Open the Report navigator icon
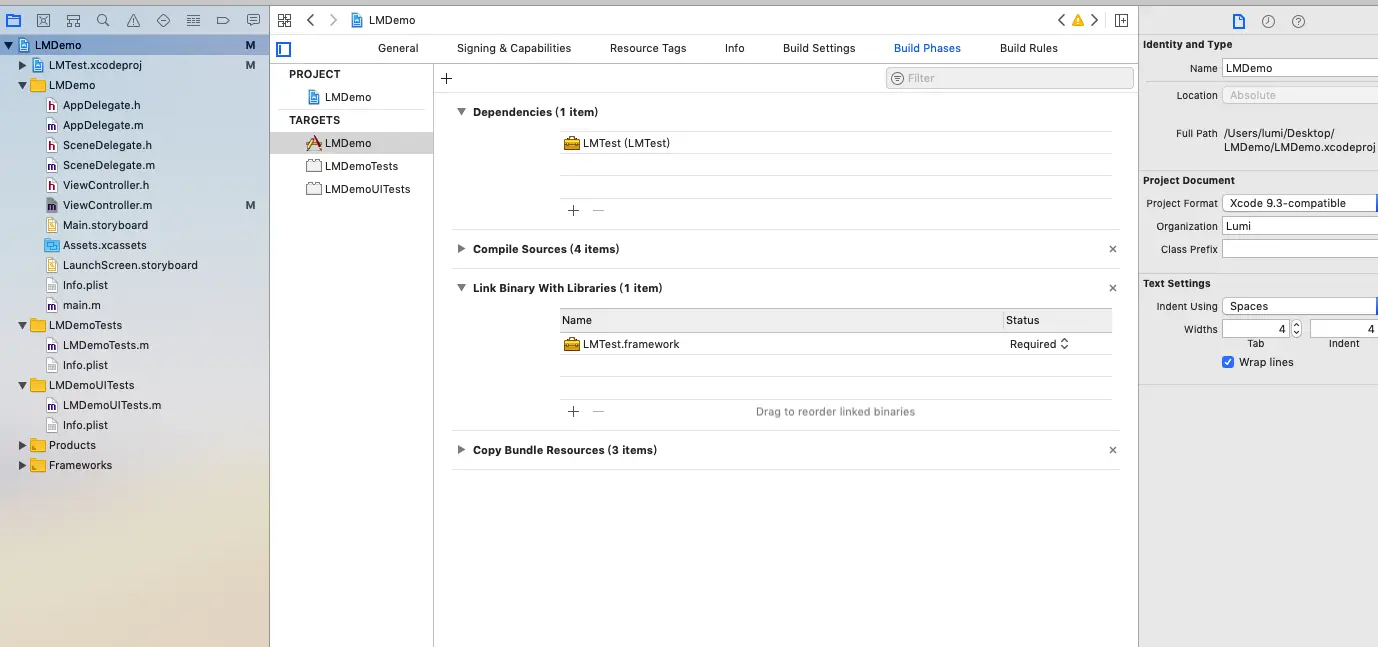 click(253, 20)
